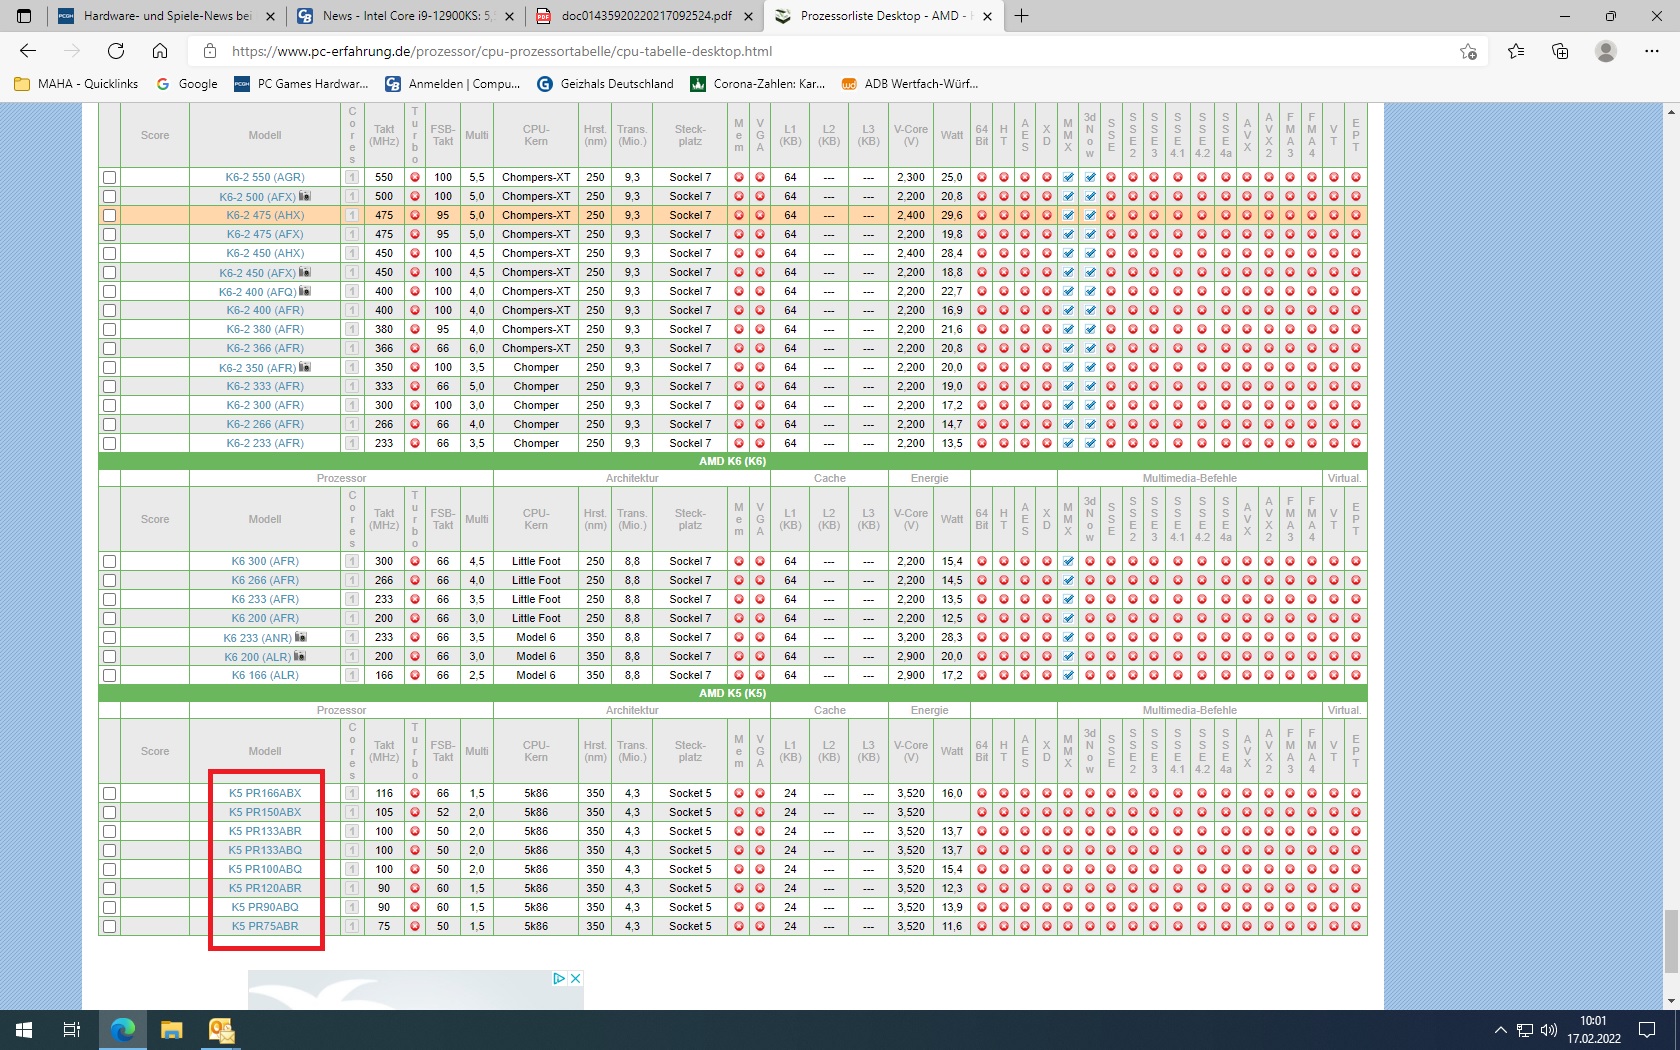The height and width of the screenshot is (1050, 1680).
Task: Open the user profile menu
Action: click(1606, 51)
